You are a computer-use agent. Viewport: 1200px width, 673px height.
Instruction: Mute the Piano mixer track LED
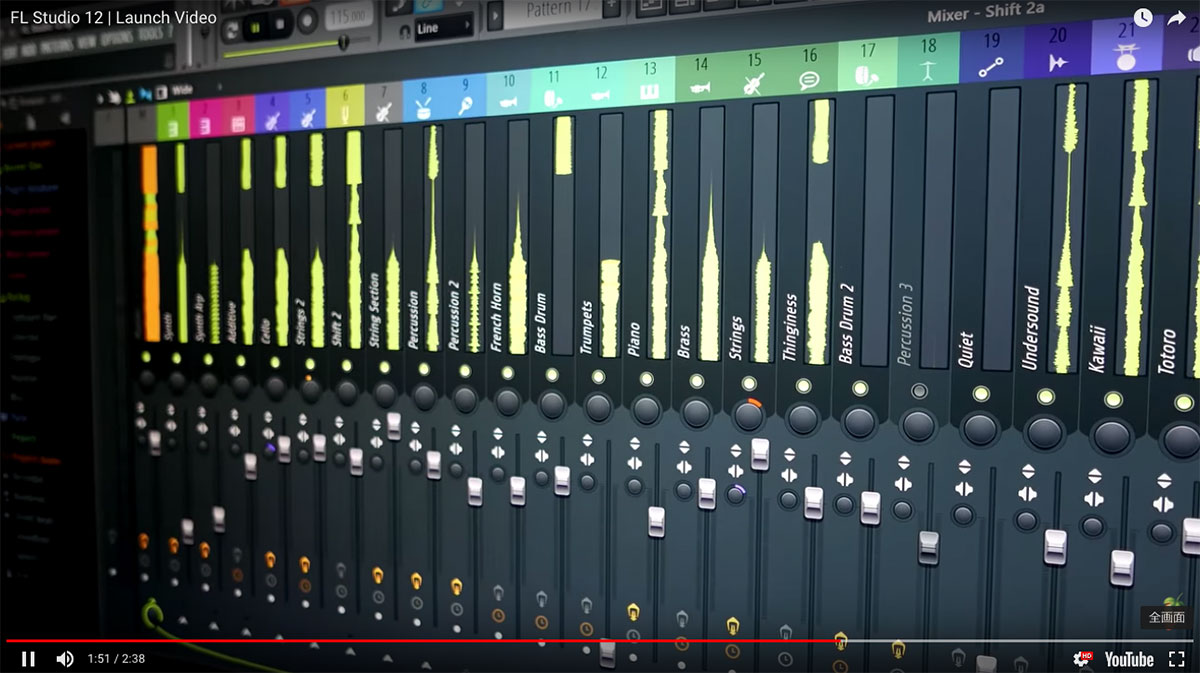(647, 379)
